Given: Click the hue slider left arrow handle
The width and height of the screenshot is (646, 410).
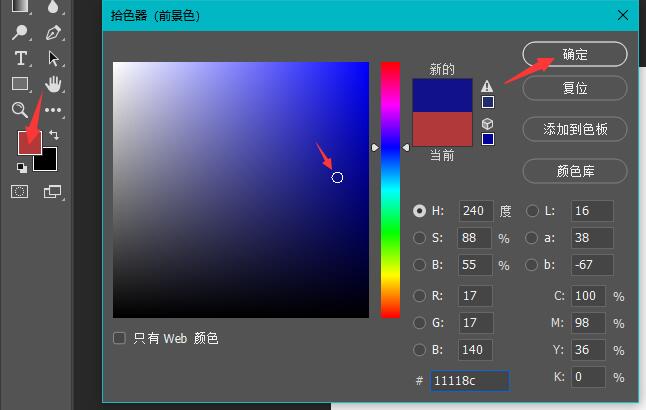Looking at the screenshot, I should point(374,148).
